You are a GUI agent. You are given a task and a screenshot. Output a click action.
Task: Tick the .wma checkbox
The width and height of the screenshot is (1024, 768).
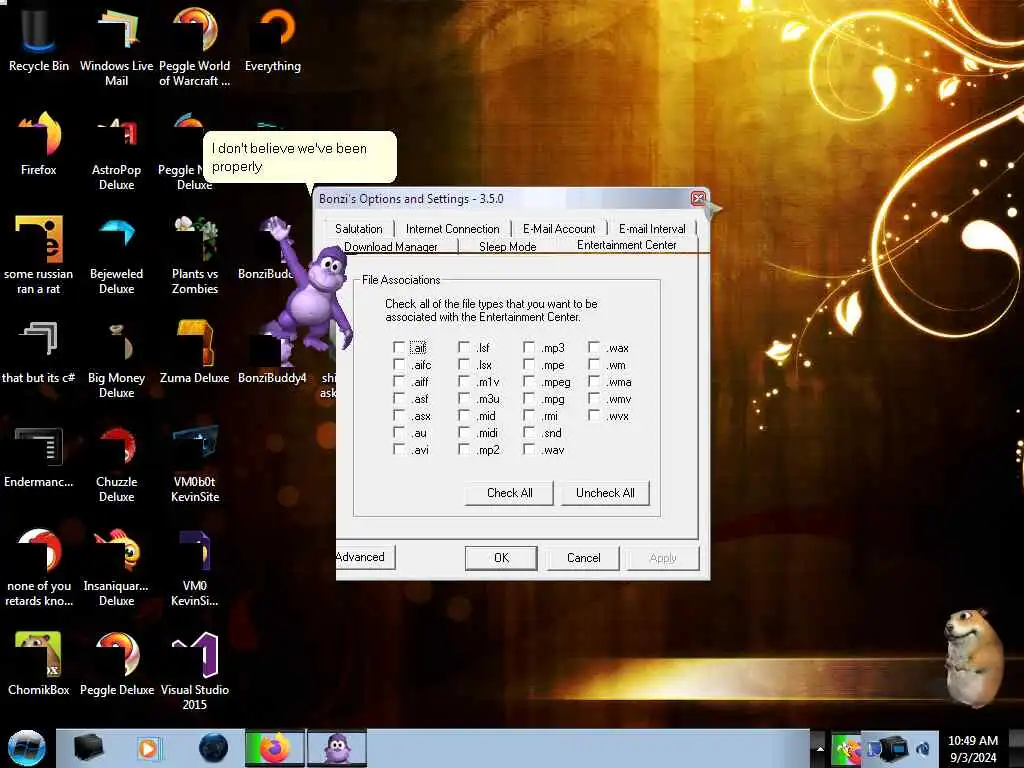tap(594, 381)
